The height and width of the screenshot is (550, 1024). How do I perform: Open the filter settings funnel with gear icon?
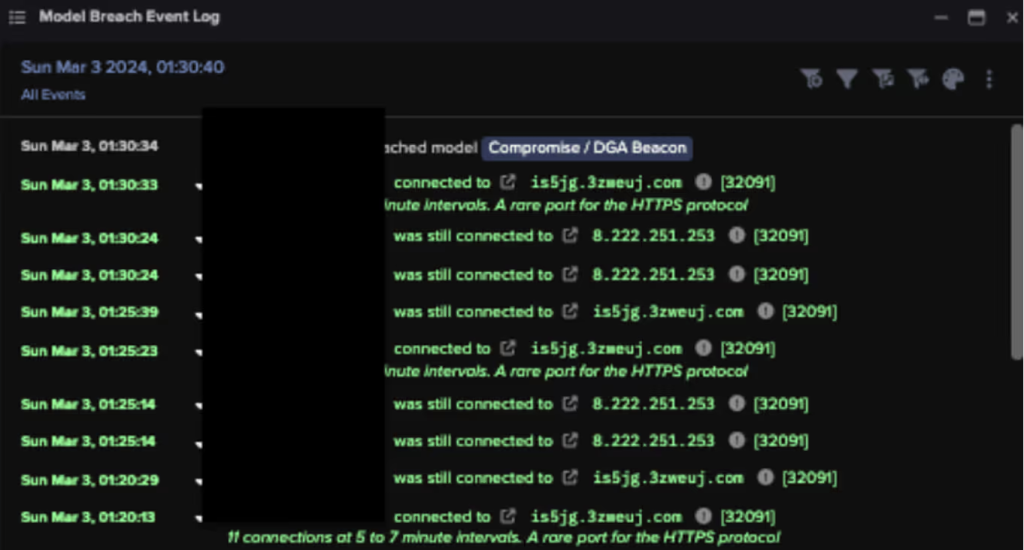click(812, 79)
